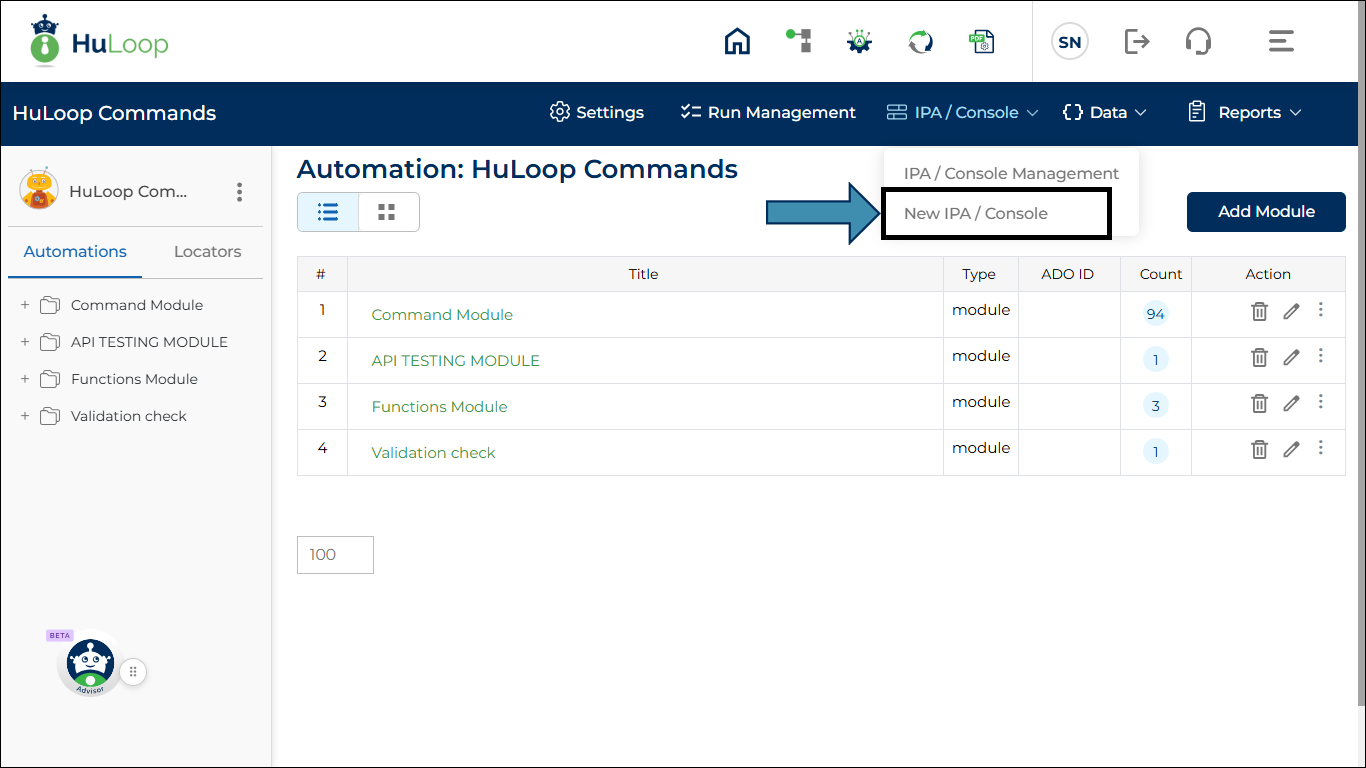Open the automation gear icon in the header
Image resolution: width=1366 pixels, height=768 pixels.
tap(859, 41)
